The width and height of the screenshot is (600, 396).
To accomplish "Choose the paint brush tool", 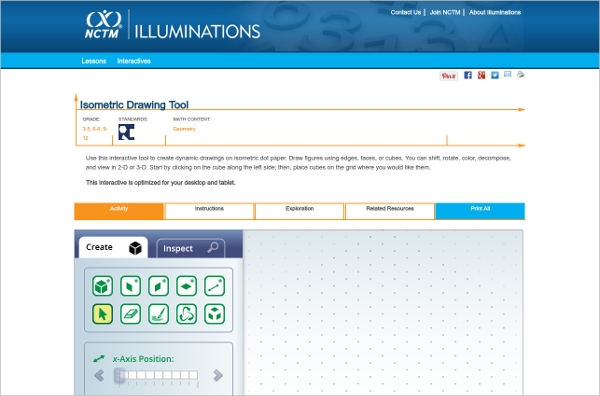I will coord(158,314).
